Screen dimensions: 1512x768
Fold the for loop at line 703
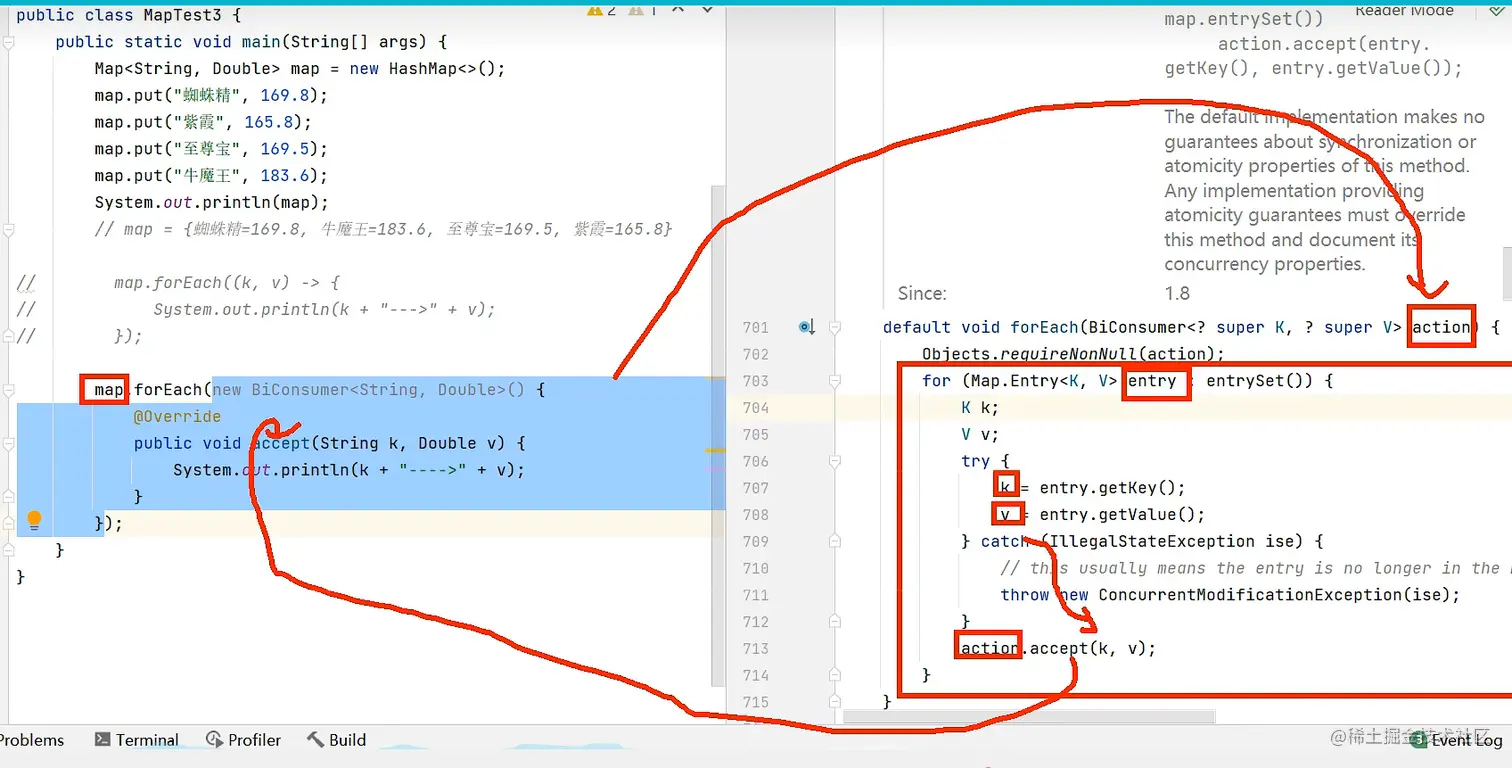(x=836, y=381)
